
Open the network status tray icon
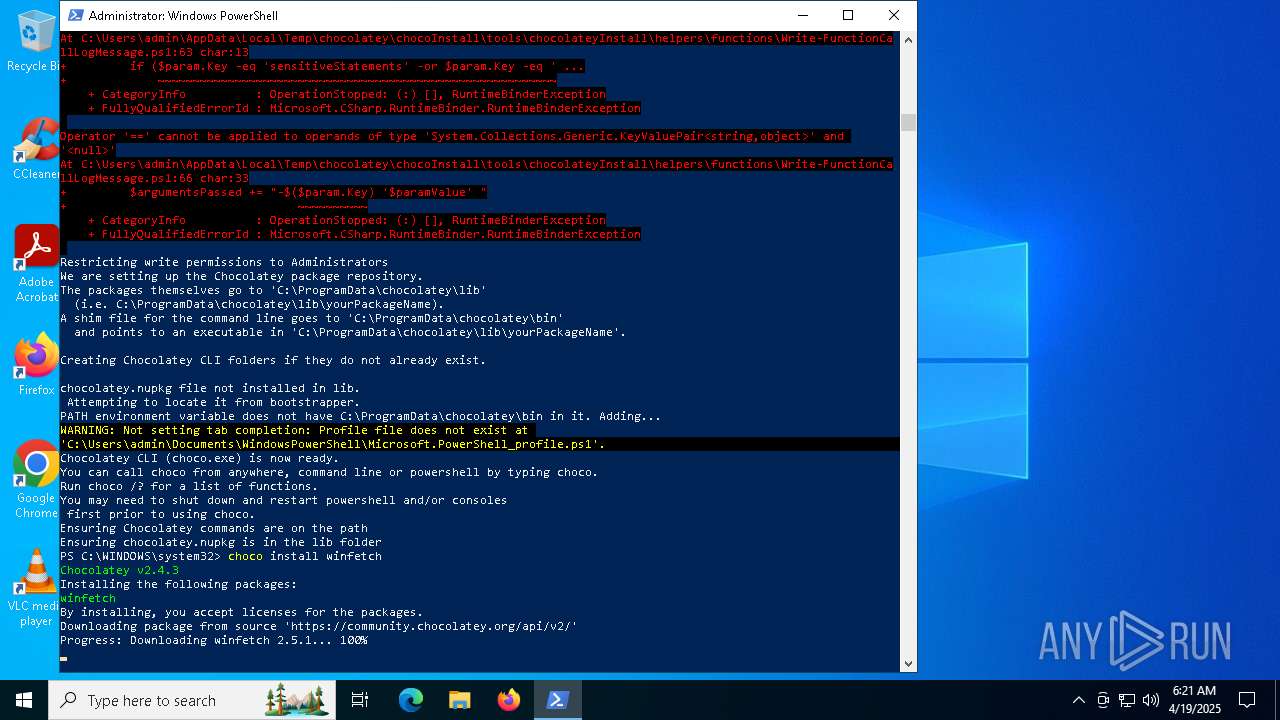point(1127,700)
